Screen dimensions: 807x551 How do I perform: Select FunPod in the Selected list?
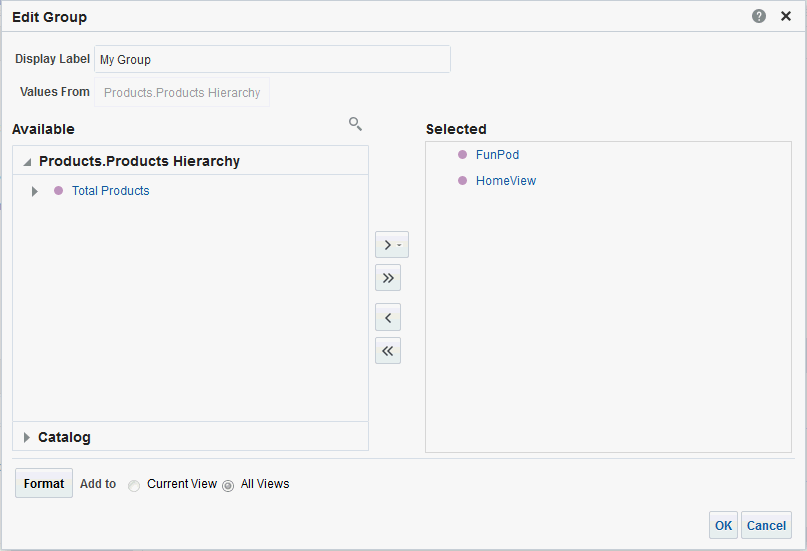[x=497, y=155]
